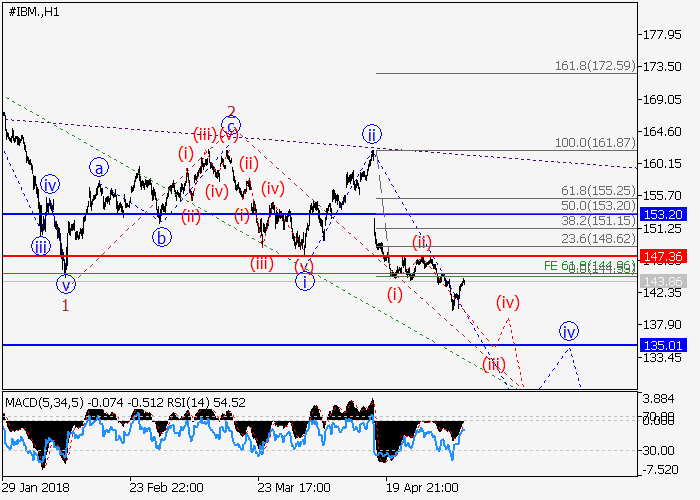
Task: Click the '19 Apr 21:00' time axis label
Action: pyautogui.click(x=423, y=487)
